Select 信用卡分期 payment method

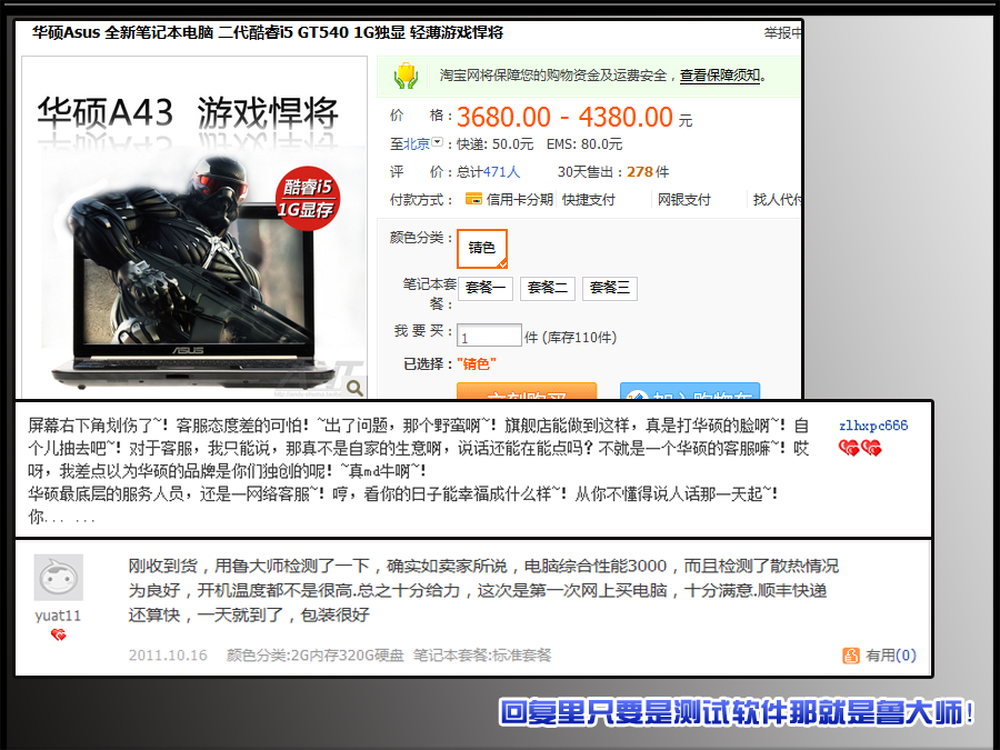click(x=519, y=200)
